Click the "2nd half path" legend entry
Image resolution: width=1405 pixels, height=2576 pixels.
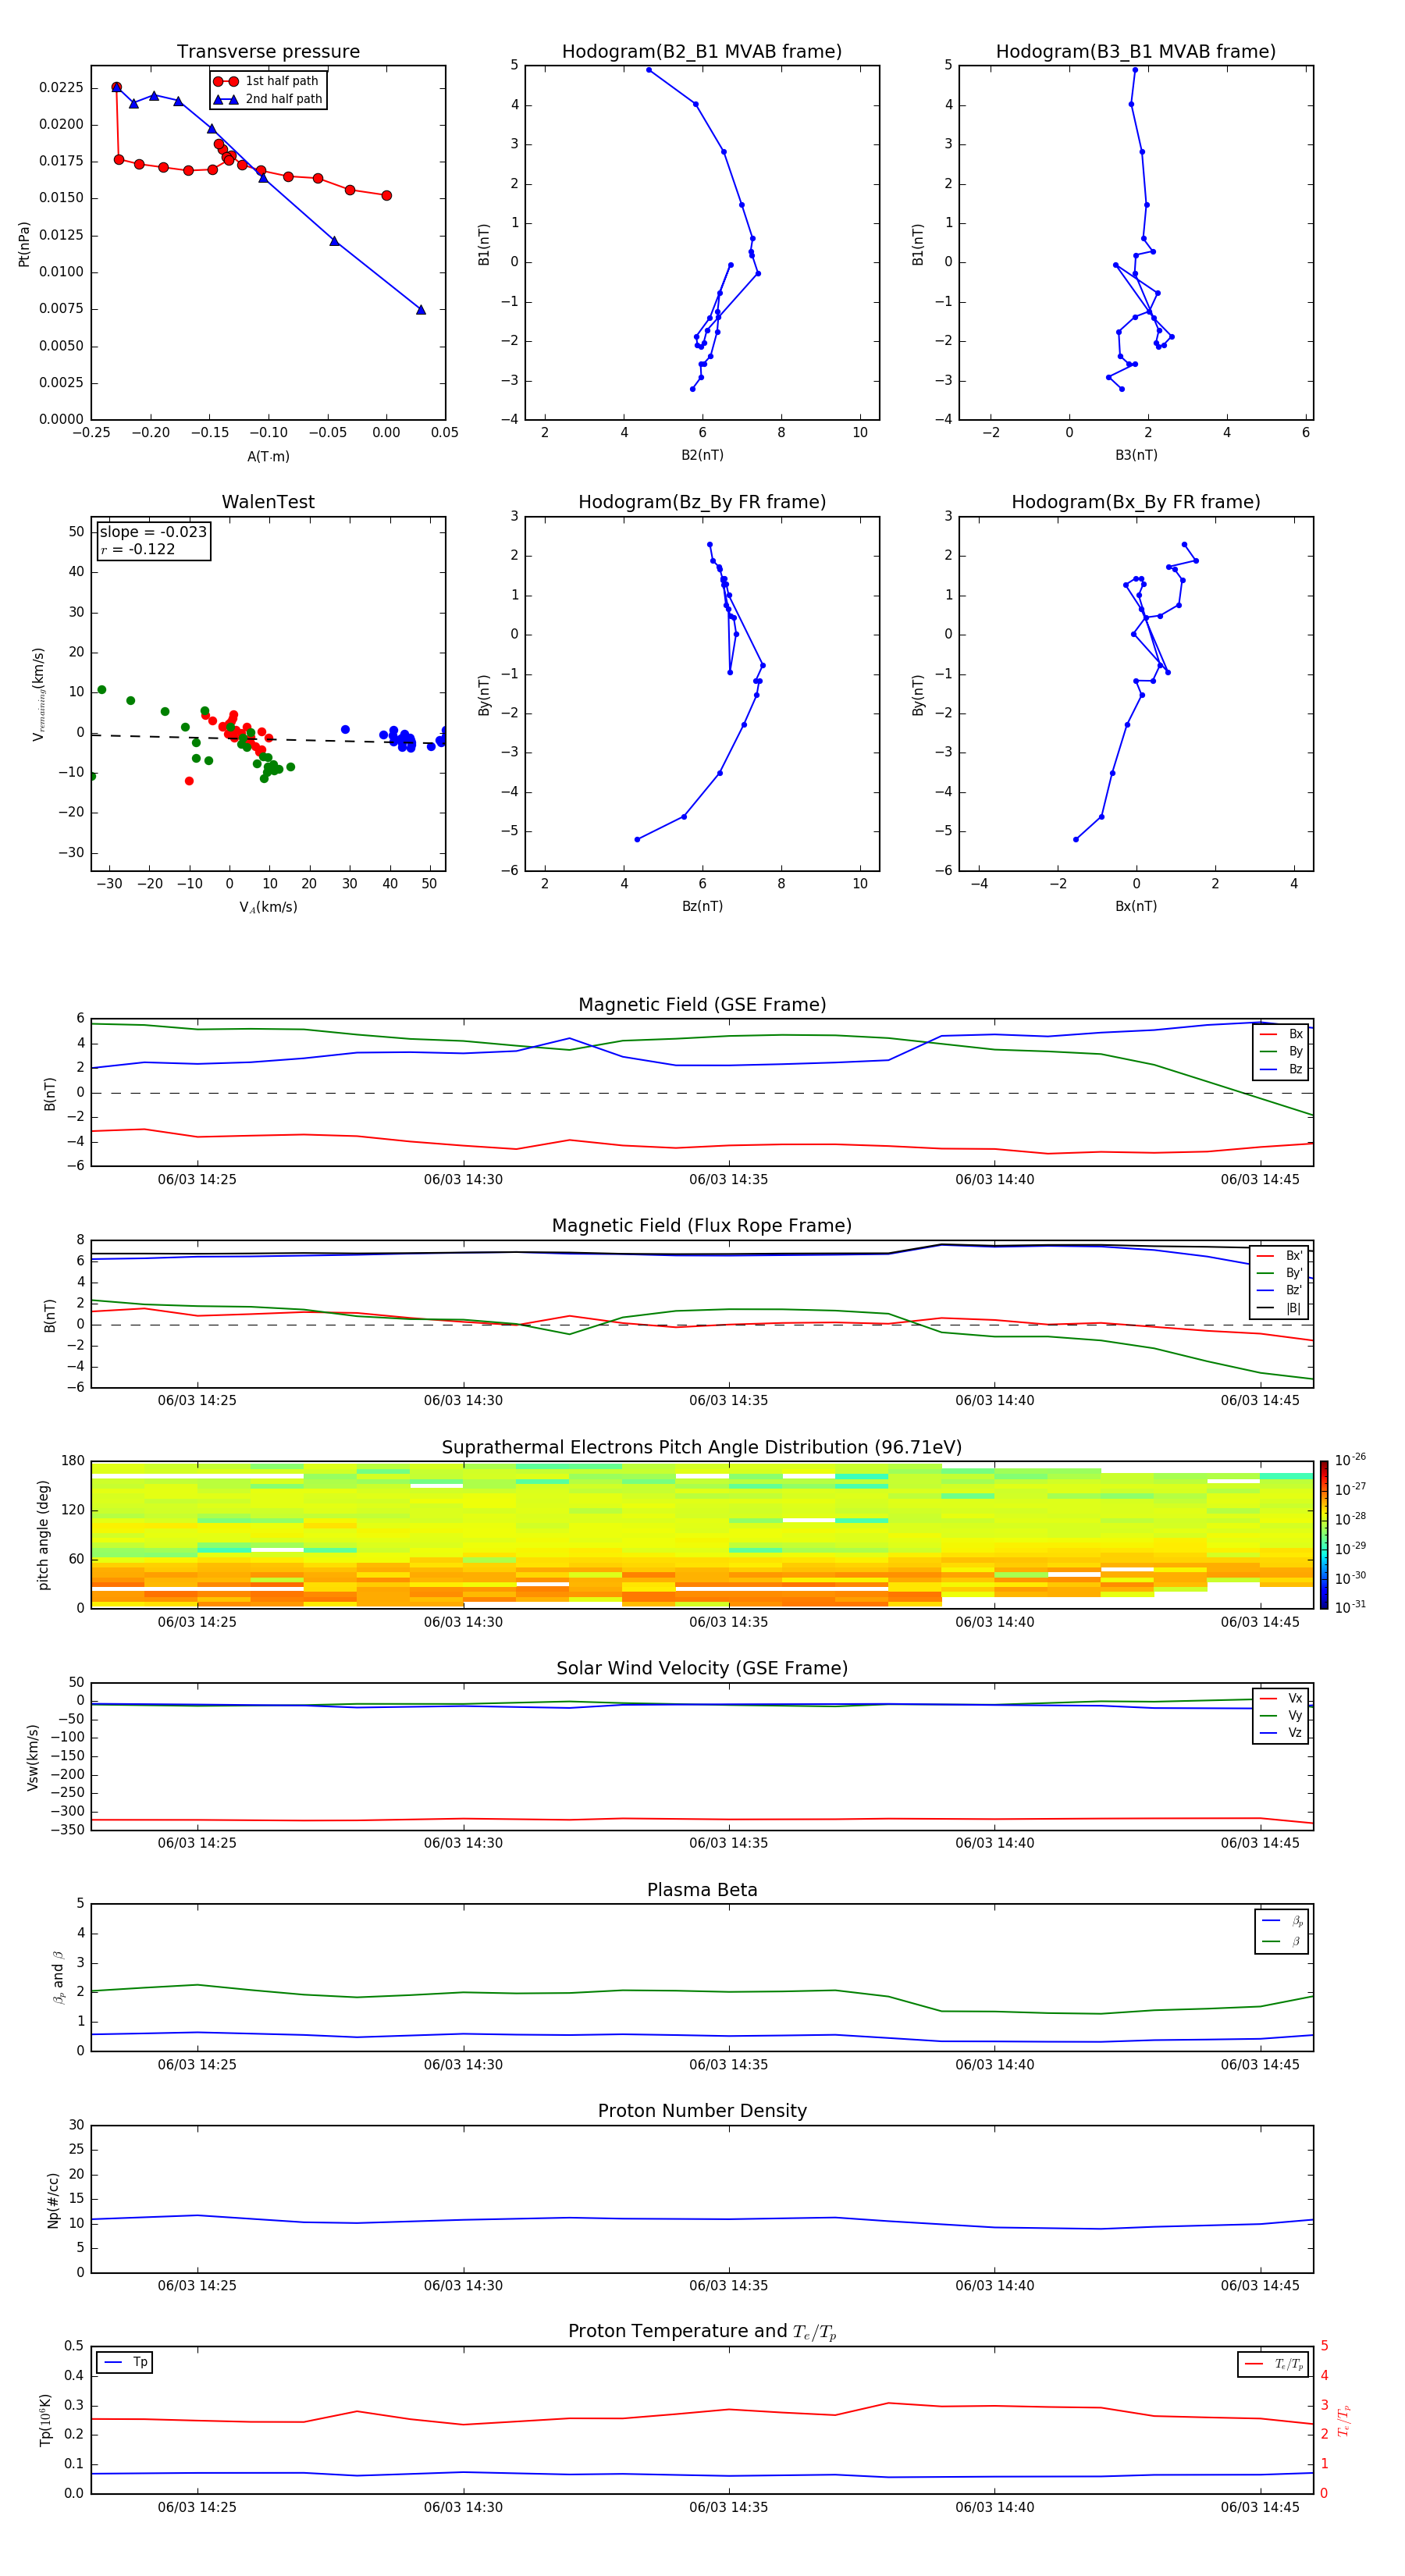269,99
